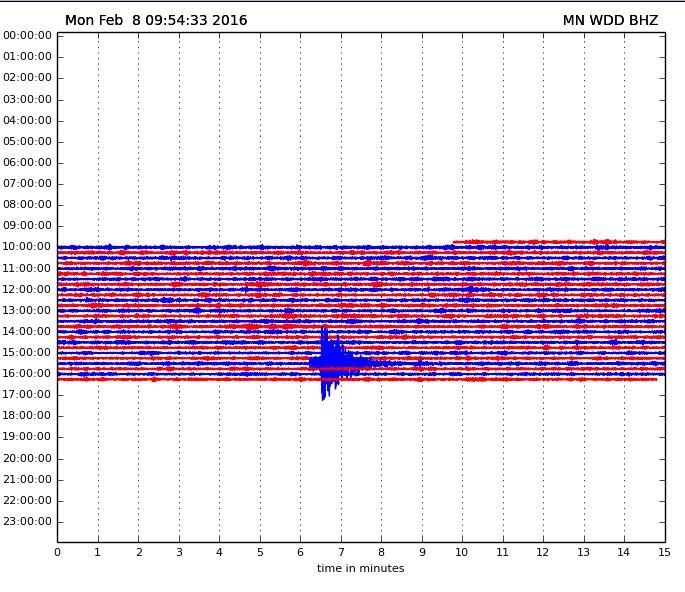Screen dimensions: 685x592
Task: Select the 00:00:00 hour label
Action: tap(27, 35)
